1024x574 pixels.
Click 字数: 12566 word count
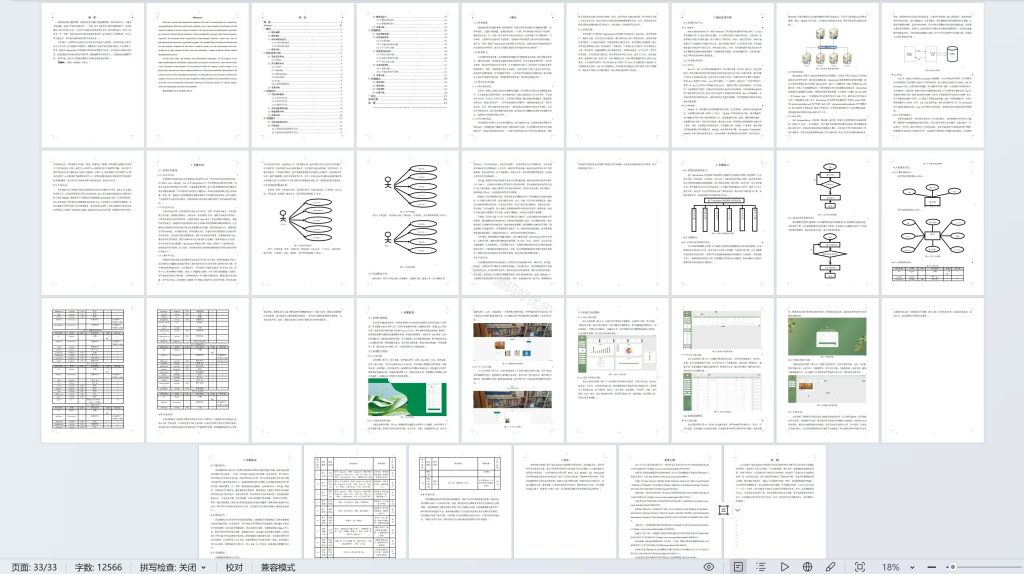click(98, 567)
